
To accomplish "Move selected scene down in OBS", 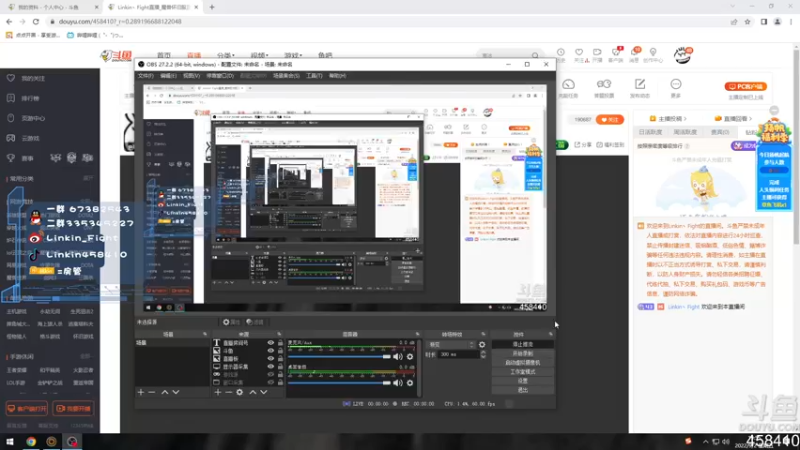I will [x=176, y=392].
